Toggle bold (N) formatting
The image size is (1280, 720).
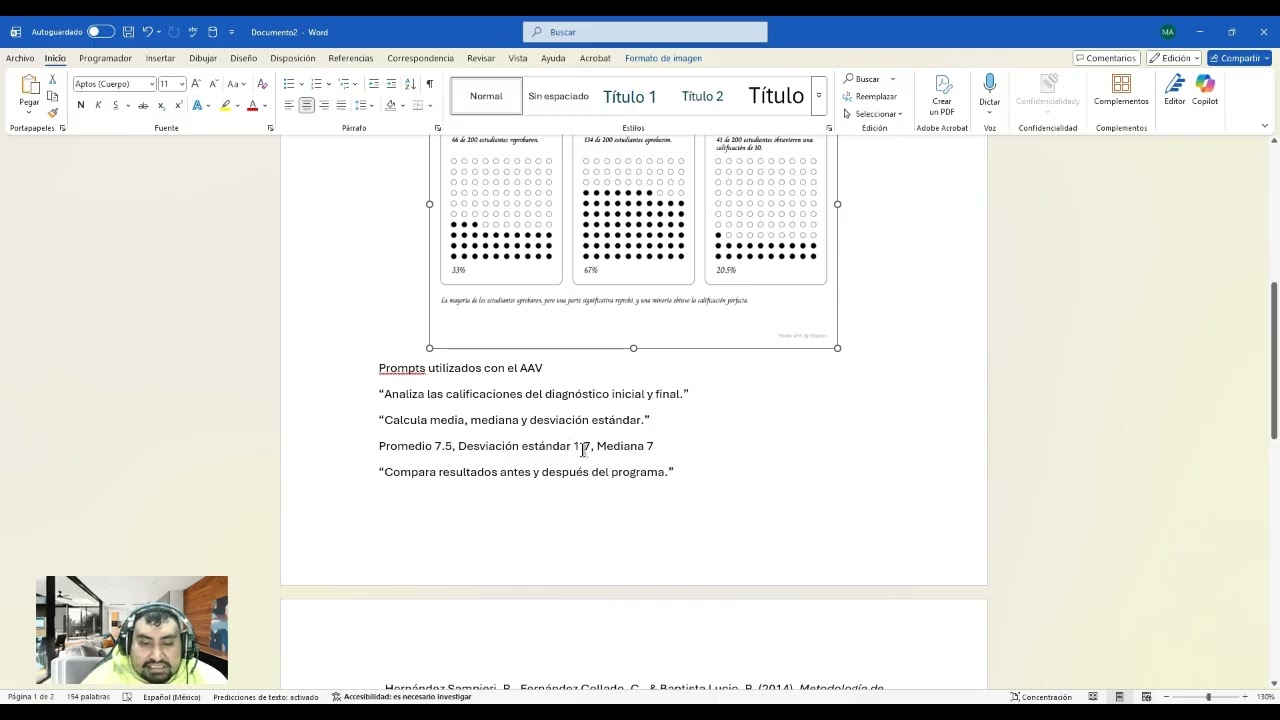point(81,105)
